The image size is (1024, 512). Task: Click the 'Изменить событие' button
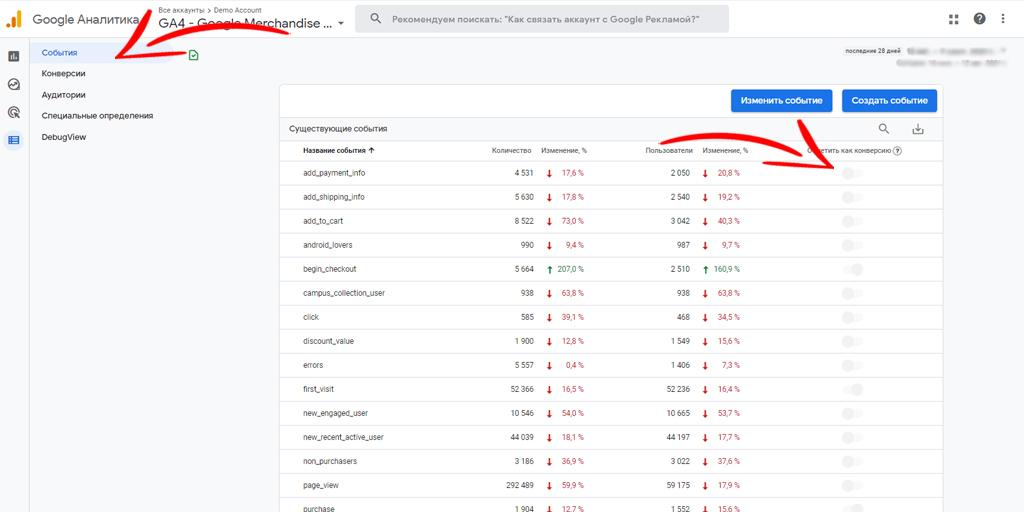coord(781,101)
